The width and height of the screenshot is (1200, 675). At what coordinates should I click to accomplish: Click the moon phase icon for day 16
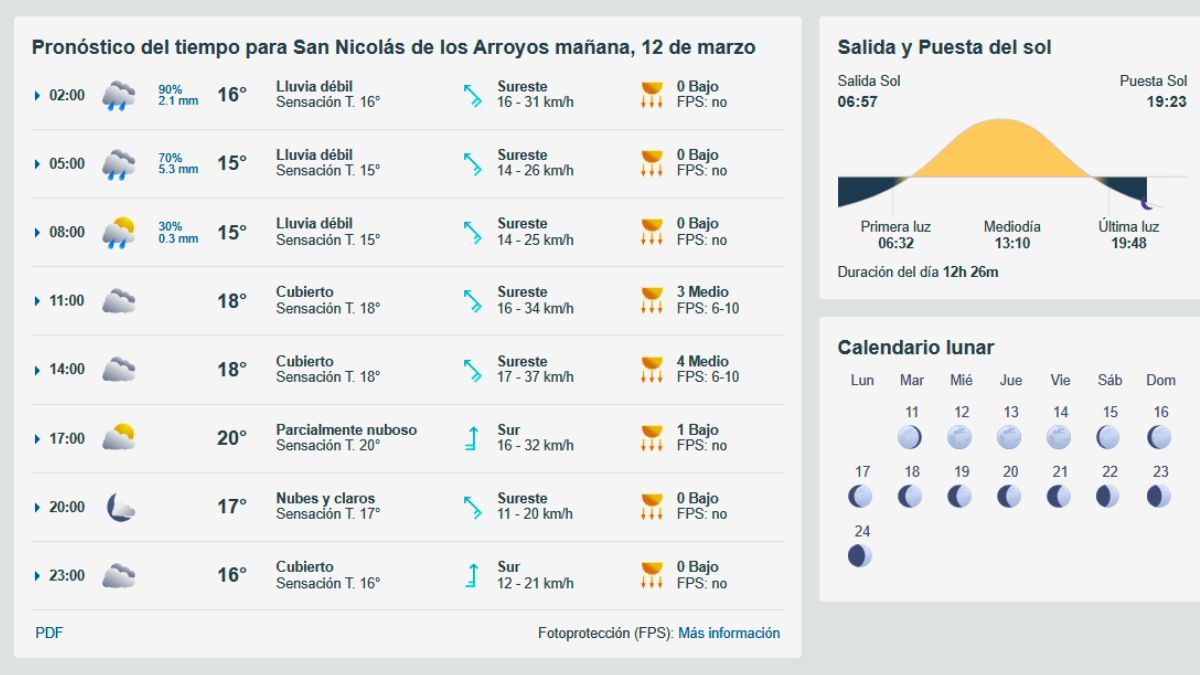pyautogui.click(x=1160, y=437)
